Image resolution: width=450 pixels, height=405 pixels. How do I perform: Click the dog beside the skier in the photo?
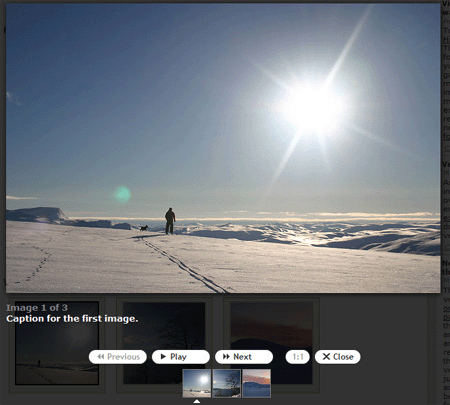[144, 228]
